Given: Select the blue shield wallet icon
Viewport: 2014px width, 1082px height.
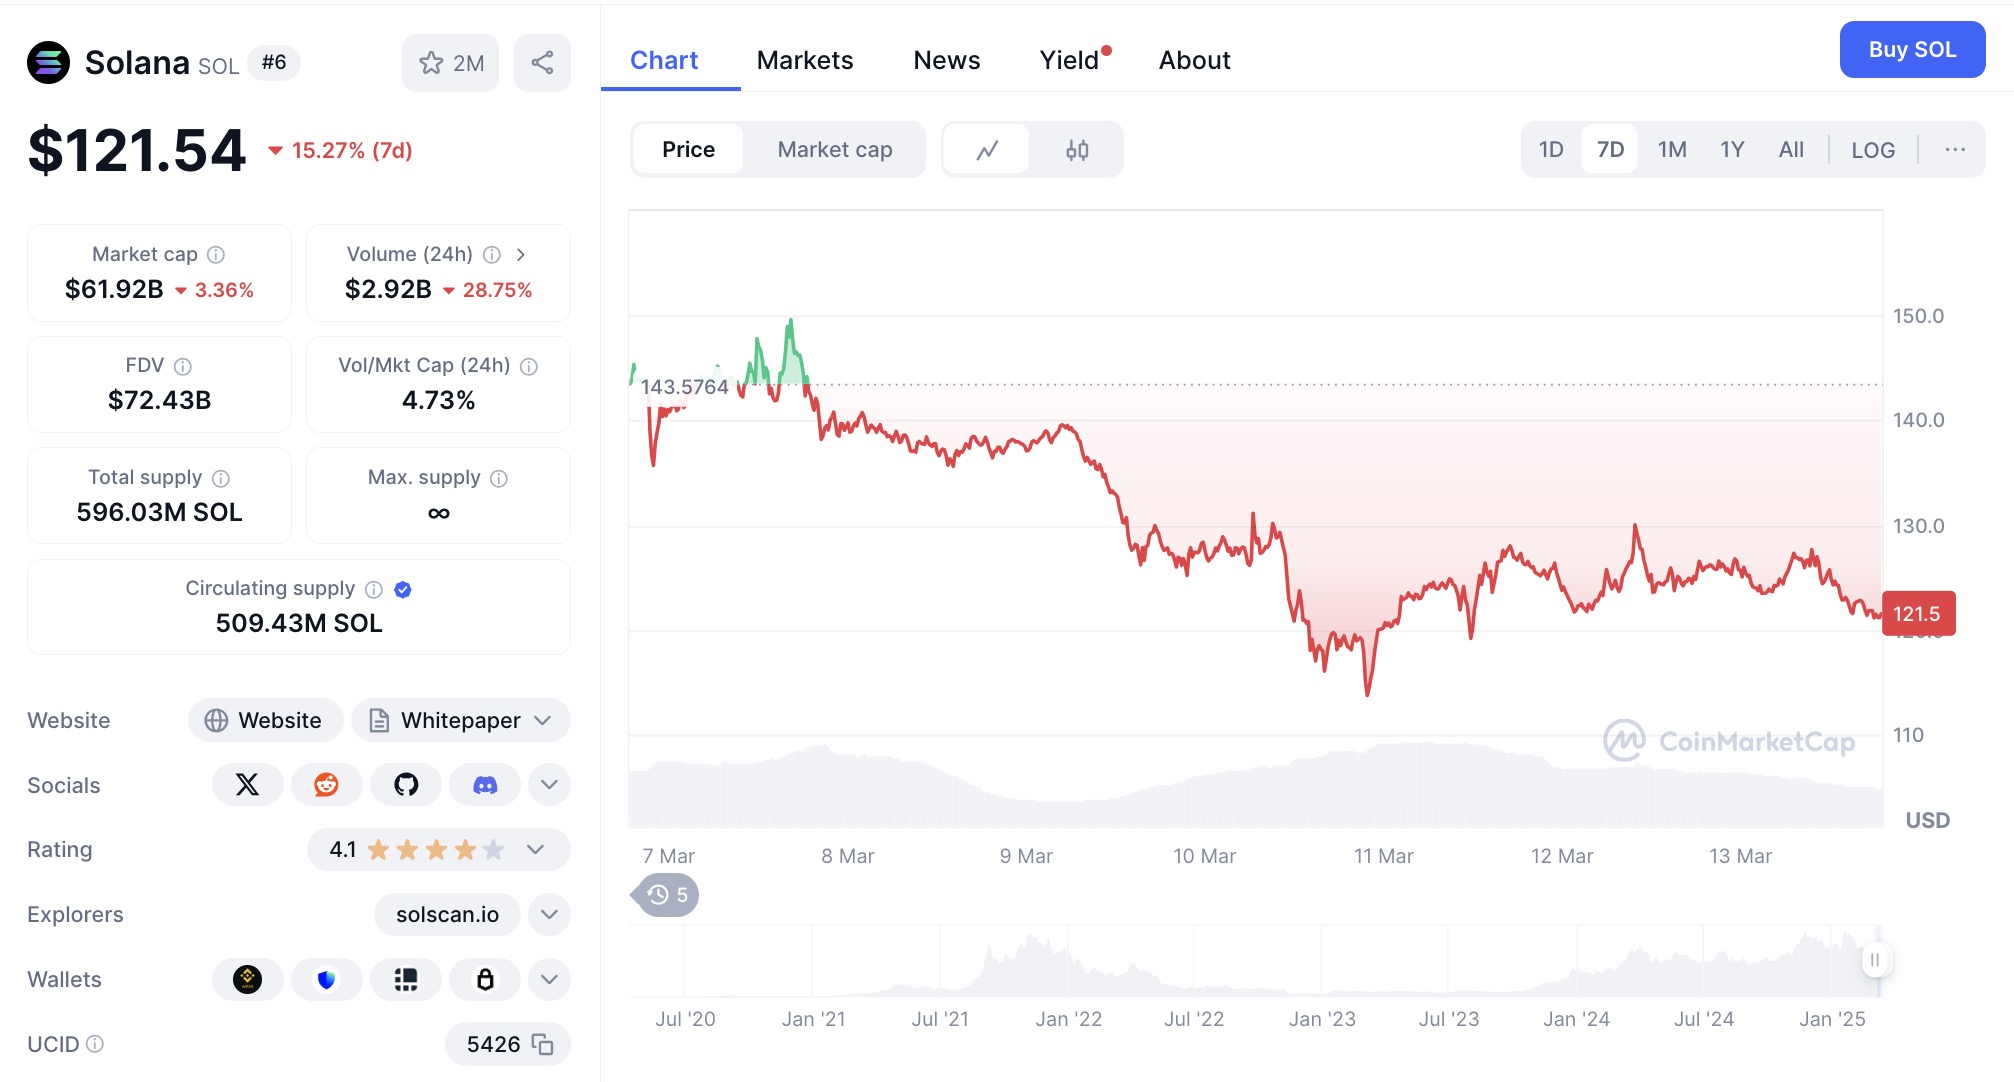Looking at the screenshot, I should tap(326, 979).
